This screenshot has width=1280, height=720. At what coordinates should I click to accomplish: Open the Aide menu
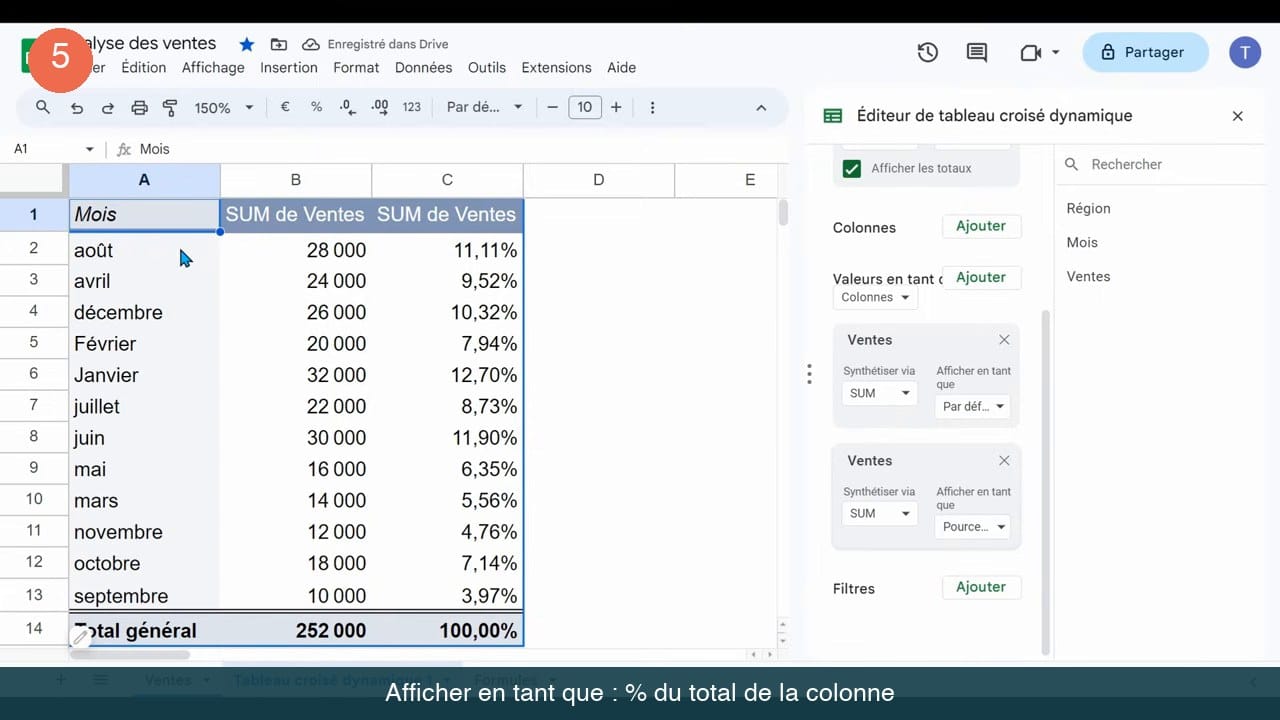pos(621,67)
